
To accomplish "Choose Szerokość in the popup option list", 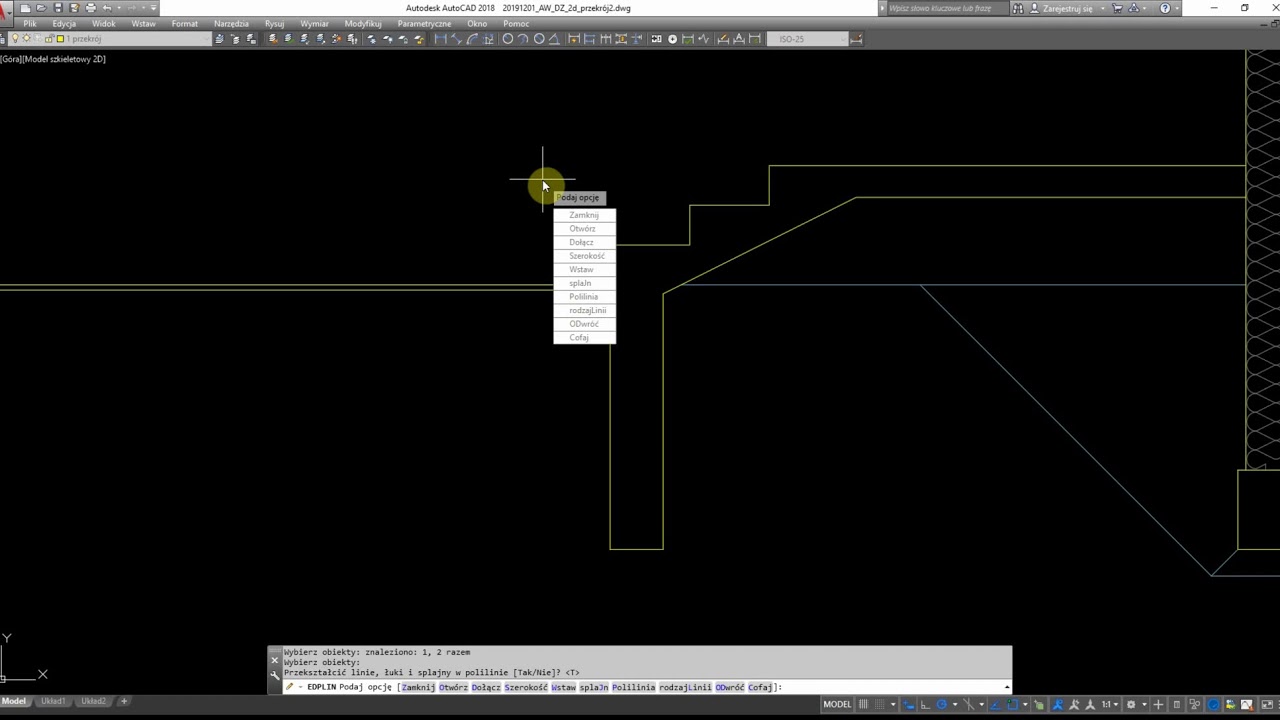I will (x=584, y=256).
